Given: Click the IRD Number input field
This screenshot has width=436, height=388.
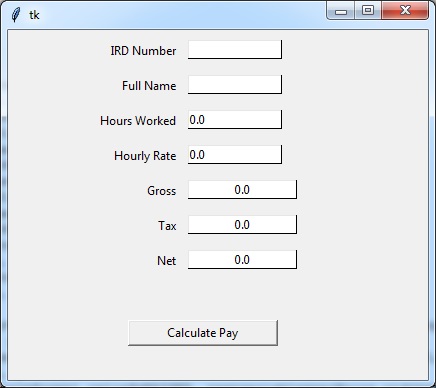Looking at the screenshot, I should tap(235, 50).
